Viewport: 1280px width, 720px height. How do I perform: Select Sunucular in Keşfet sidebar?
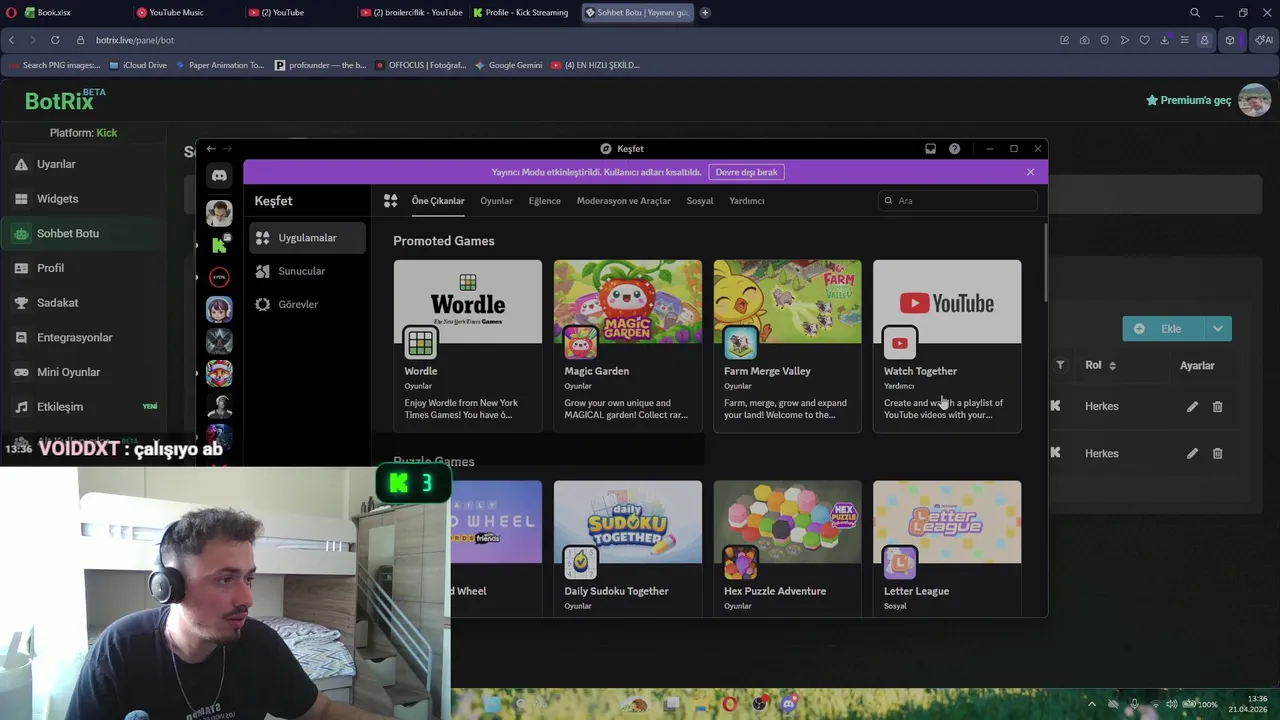(307, 271)
